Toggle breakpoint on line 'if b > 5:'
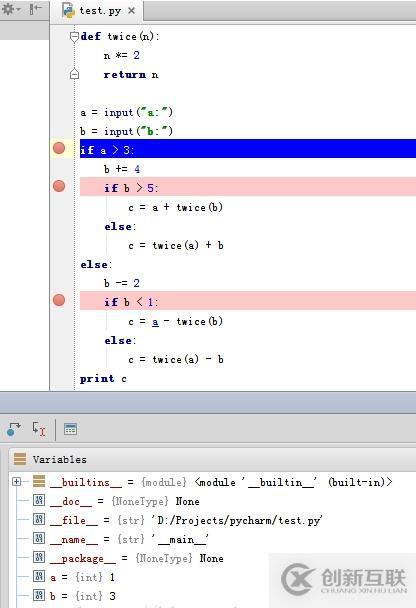Viewport: 416px width, 608px height. 59,186
